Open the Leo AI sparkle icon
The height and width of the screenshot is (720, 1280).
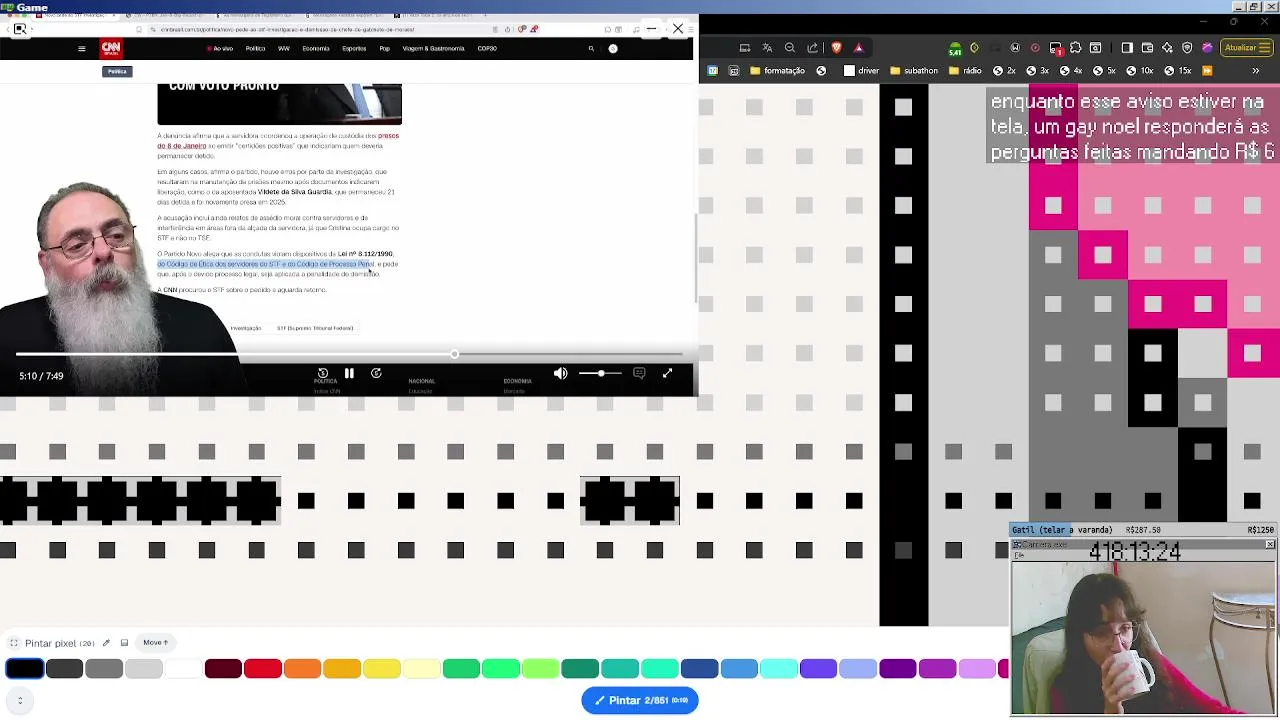(x=1167, y=47)
